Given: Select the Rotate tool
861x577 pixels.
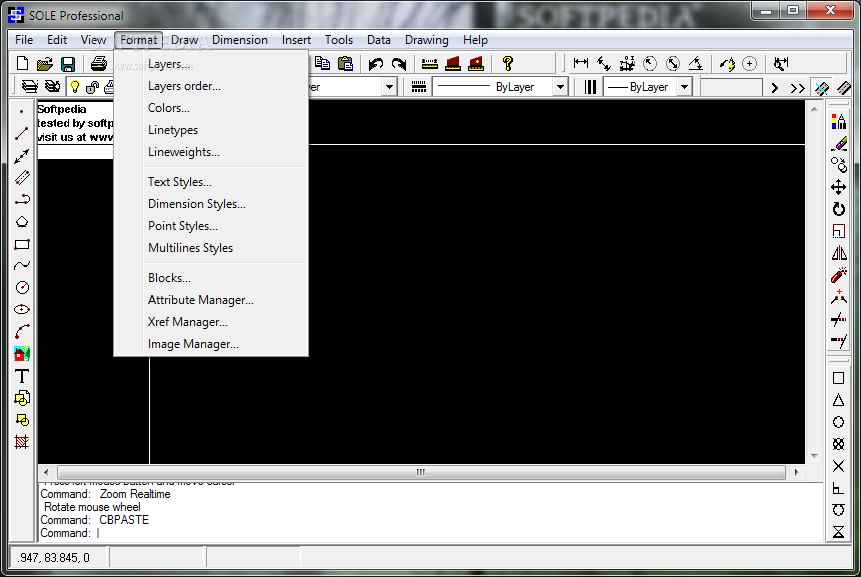Looking at the screenshot, I should click(x=838, y=209).
